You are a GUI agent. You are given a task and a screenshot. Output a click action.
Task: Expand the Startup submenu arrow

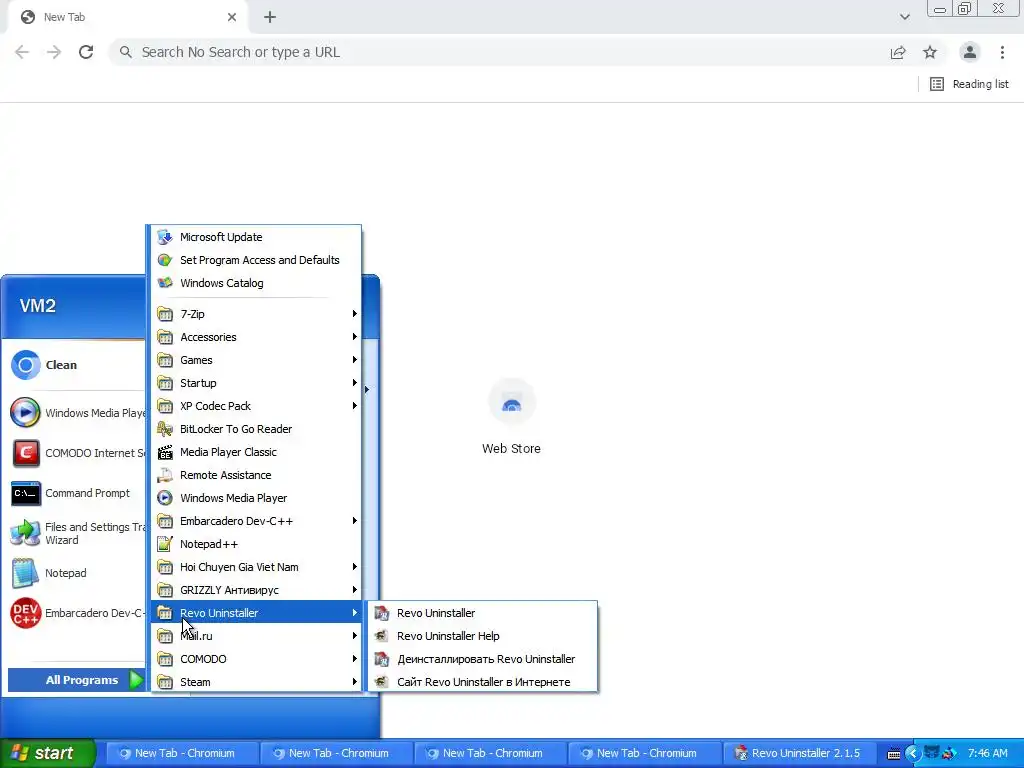coord(355,383)
